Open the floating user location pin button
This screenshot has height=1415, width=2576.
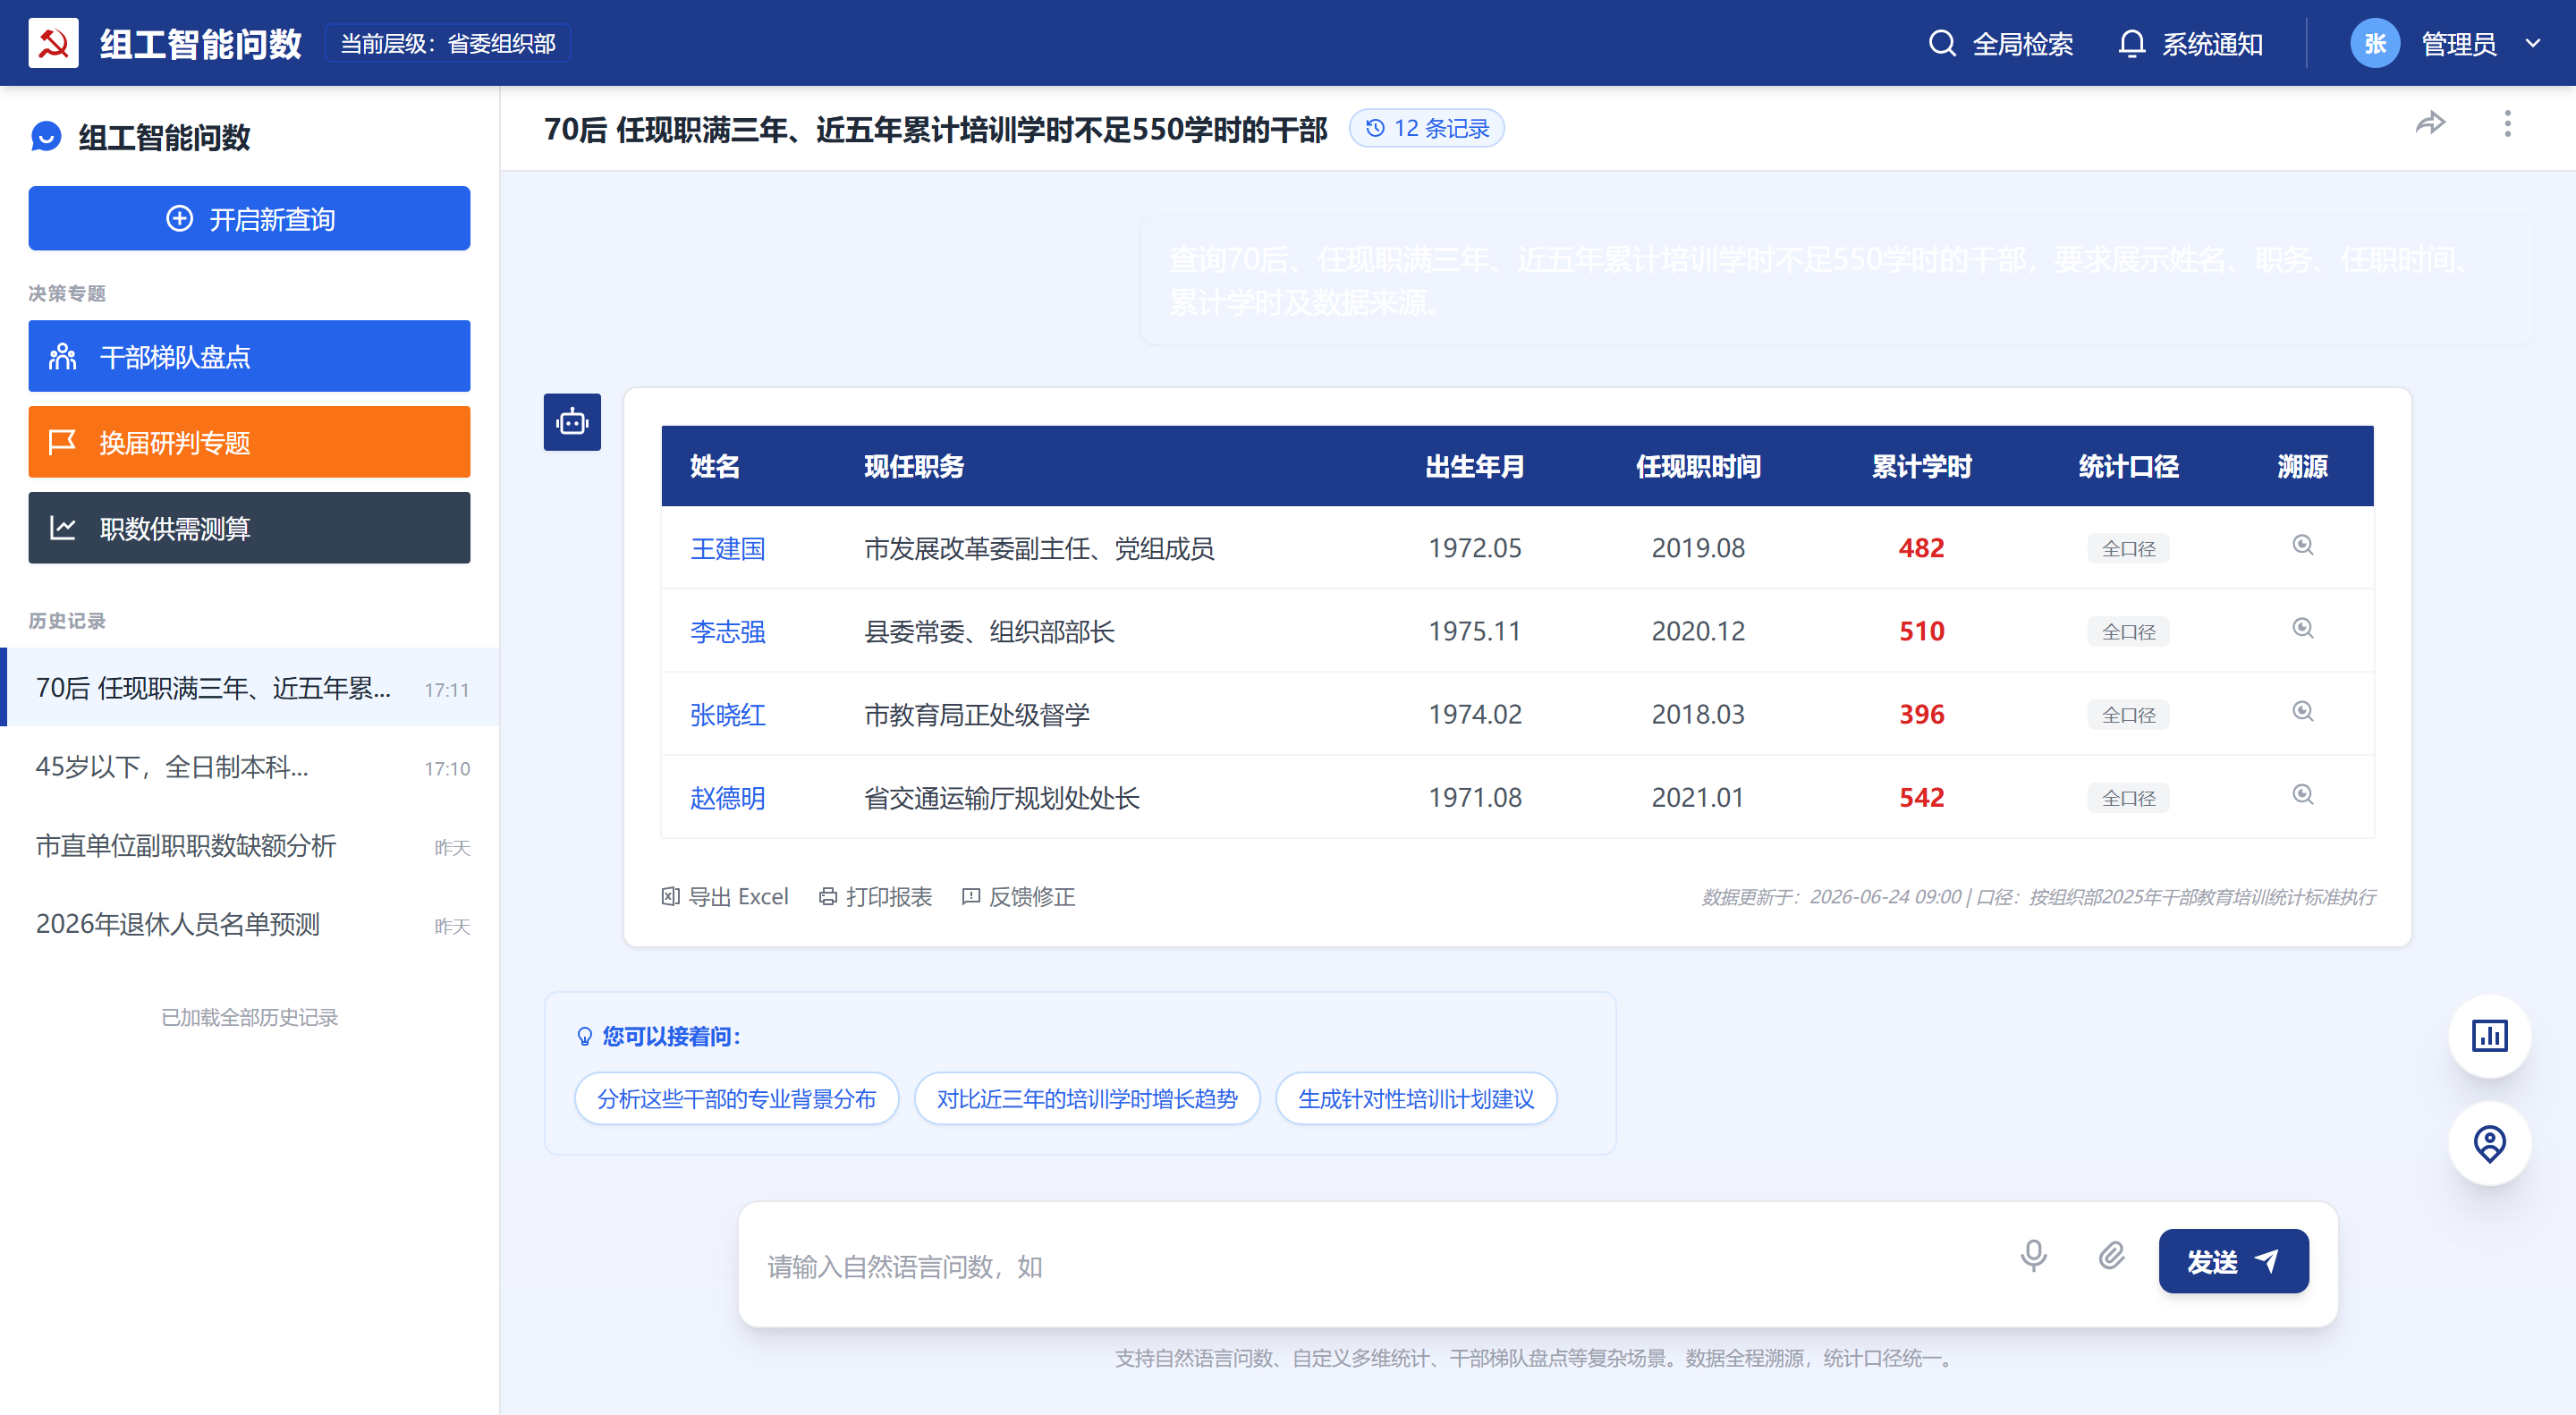pyautogui.click(x=2489, y=1142)
